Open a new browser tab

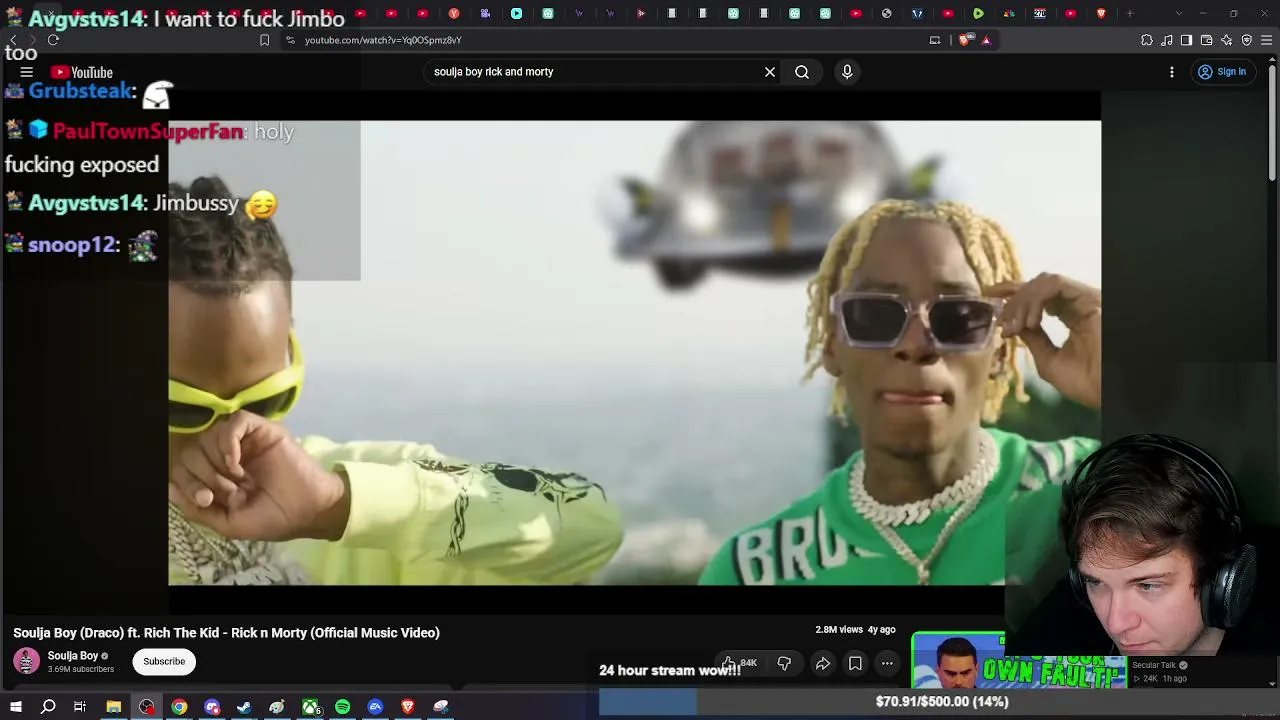tap(1130, 14)
